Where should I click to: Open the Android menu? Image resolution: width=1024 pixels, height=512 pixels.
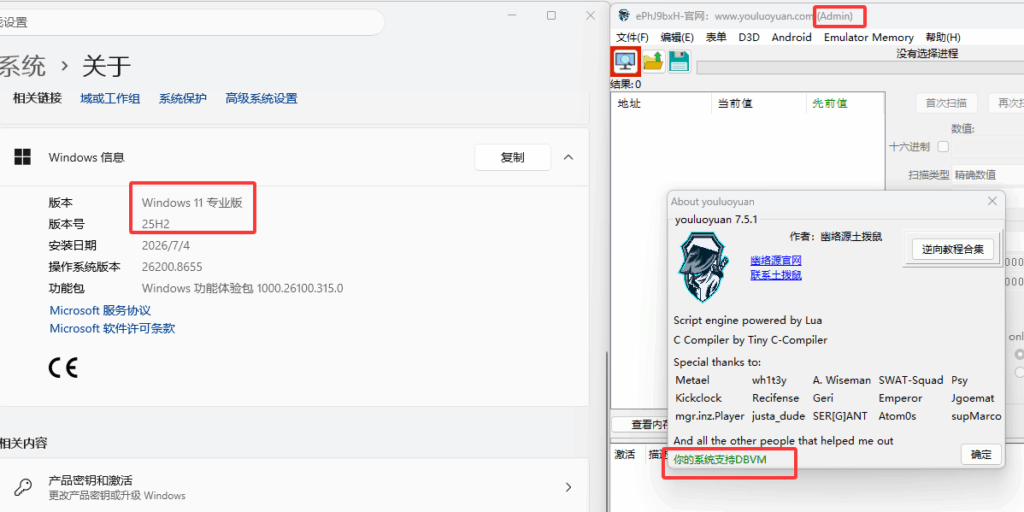(x=792, y=37)
